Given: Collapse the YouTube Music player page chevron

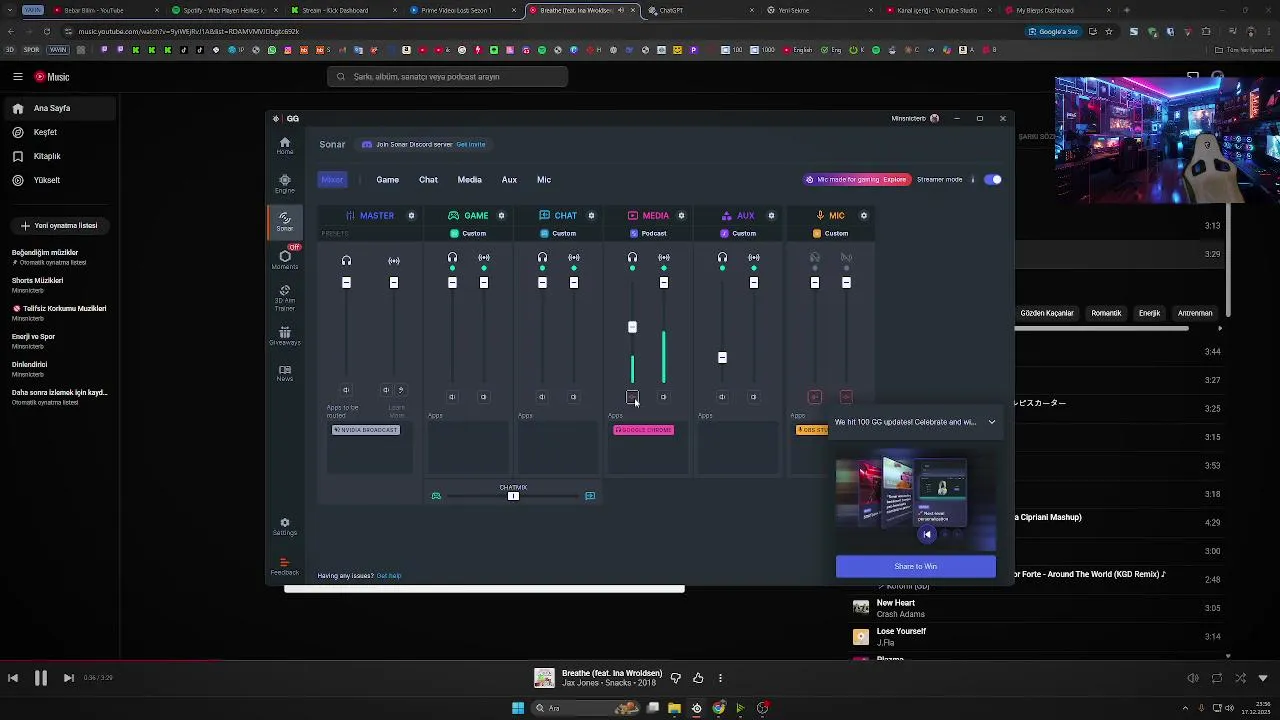Looking at the screenshot, I should click(x=1263, y=678).
